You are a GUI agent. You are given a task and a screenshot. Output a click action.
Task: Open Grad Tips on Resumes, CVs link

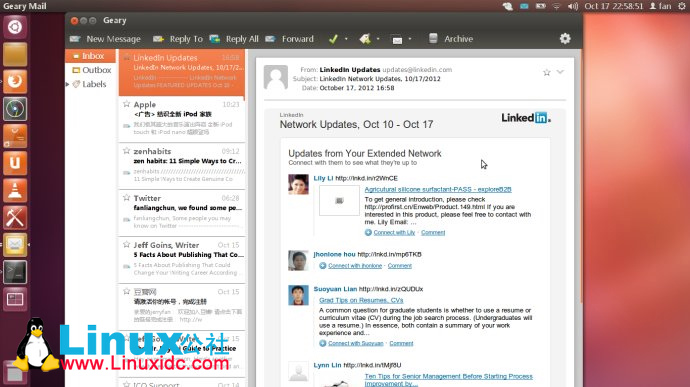pos(361,300)
